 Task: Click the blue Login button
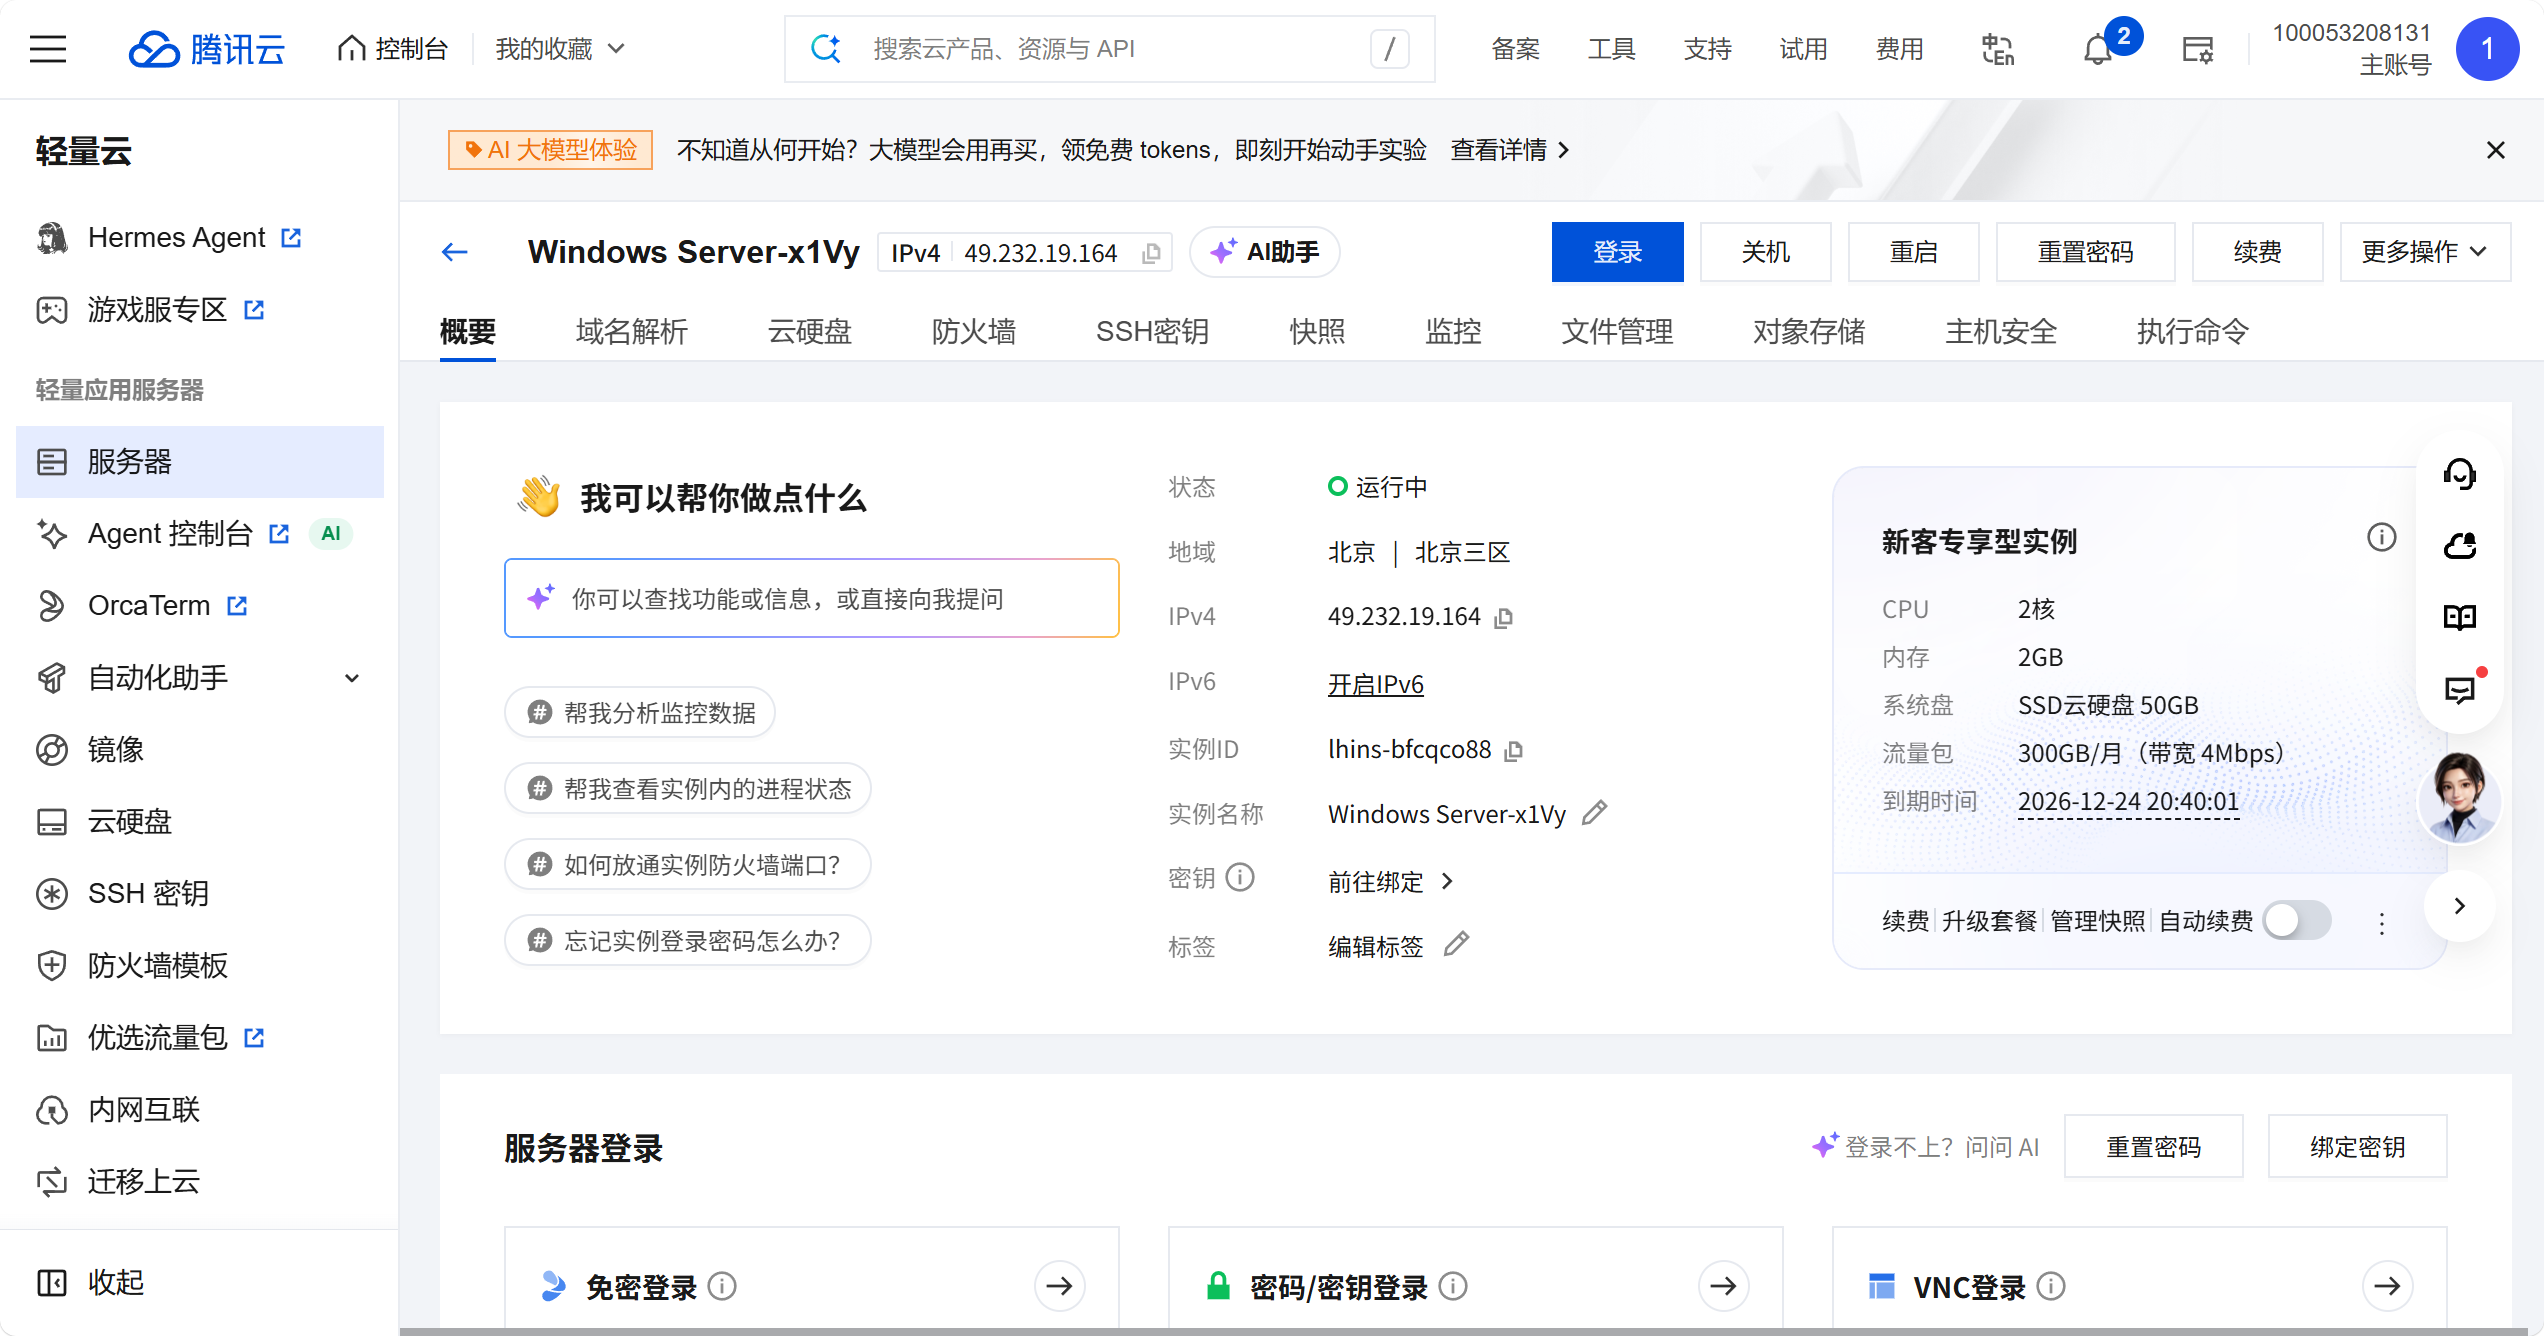click(1617, 252)
